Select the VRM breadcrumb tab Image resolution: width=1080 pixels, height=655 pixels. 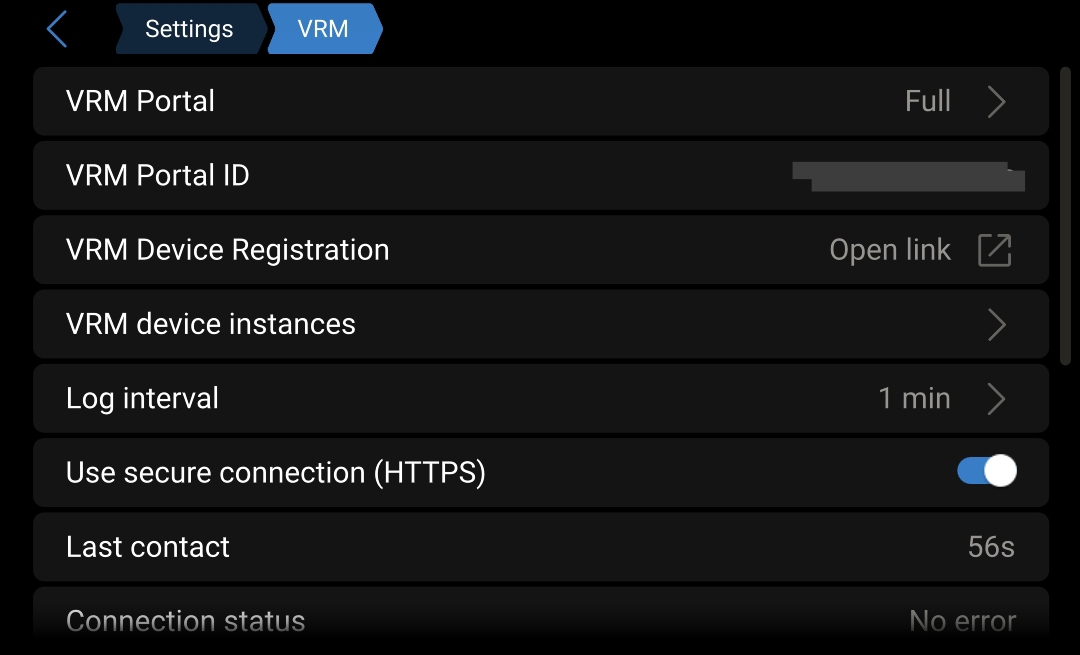pos(323,29)
